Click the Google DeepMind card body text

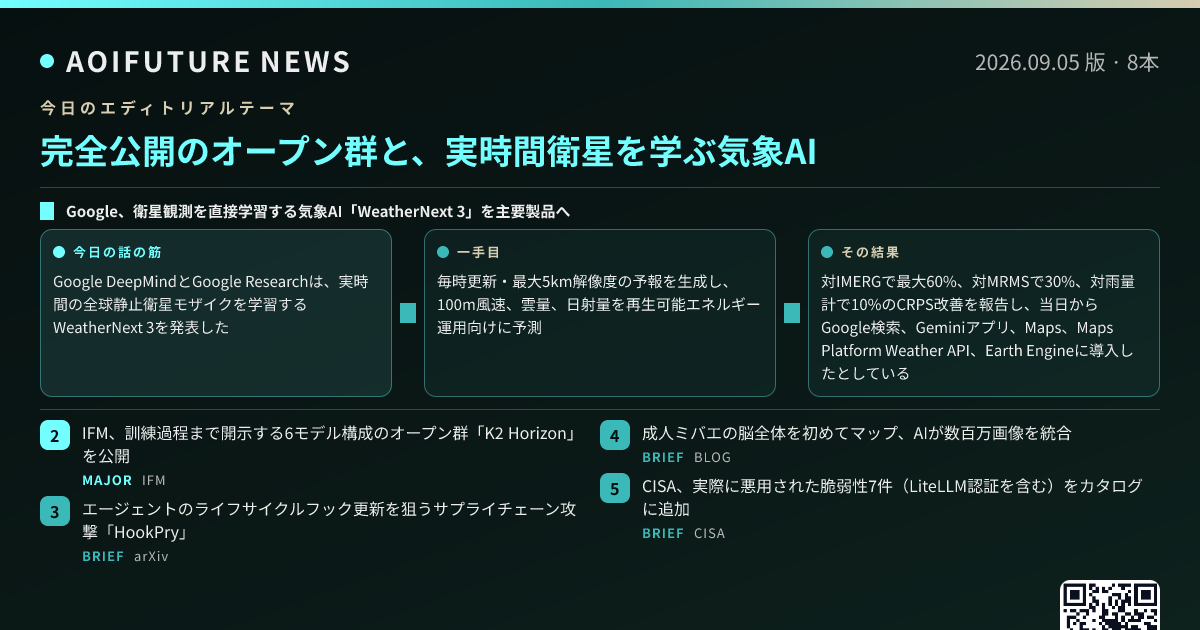point(212,304)
